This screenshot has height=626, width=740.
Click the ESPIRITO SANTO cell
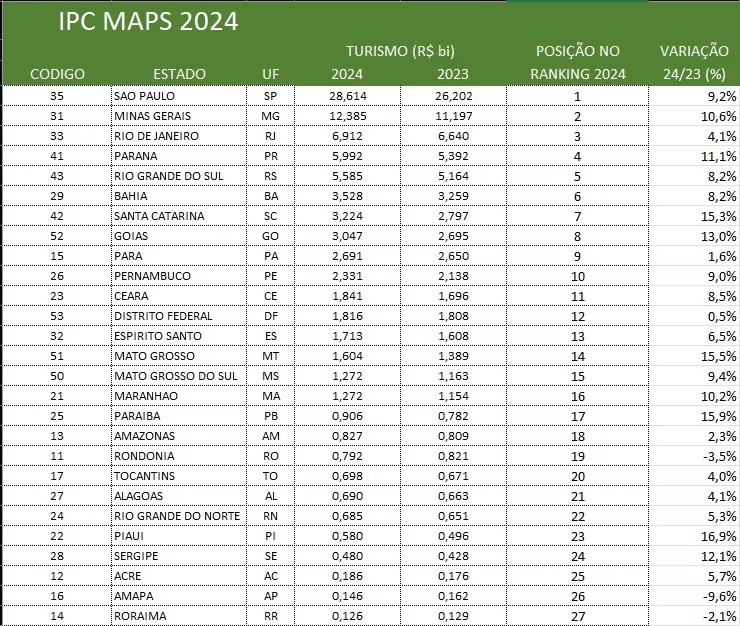point(179,336)
